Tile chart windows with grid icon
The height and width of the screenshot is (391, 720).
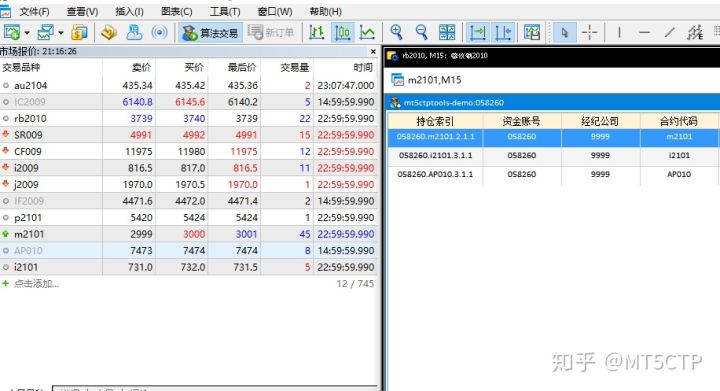pos(447,32)
